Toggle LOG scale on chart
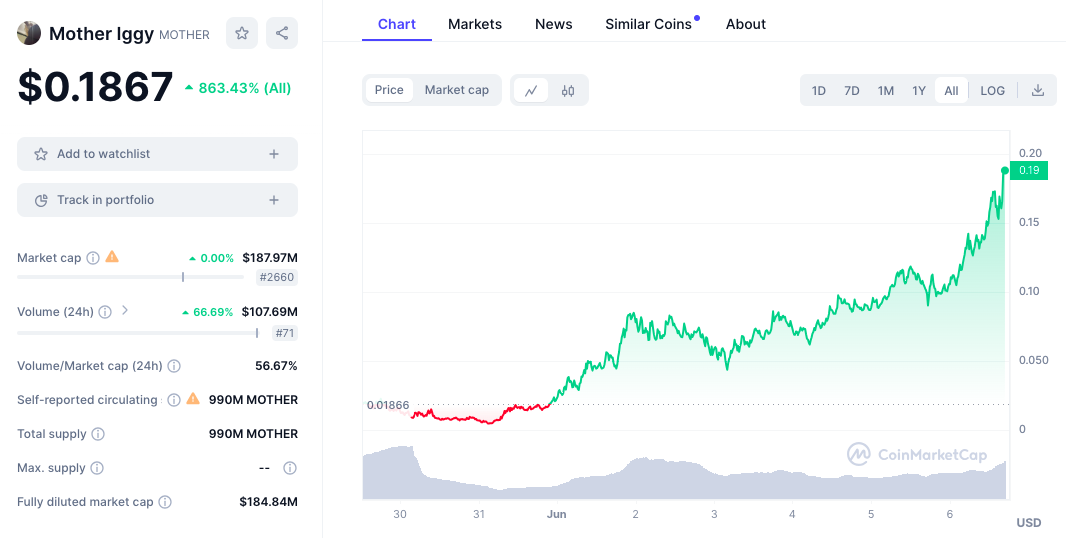Screen dimensions: 1066x538 (993, 90)
